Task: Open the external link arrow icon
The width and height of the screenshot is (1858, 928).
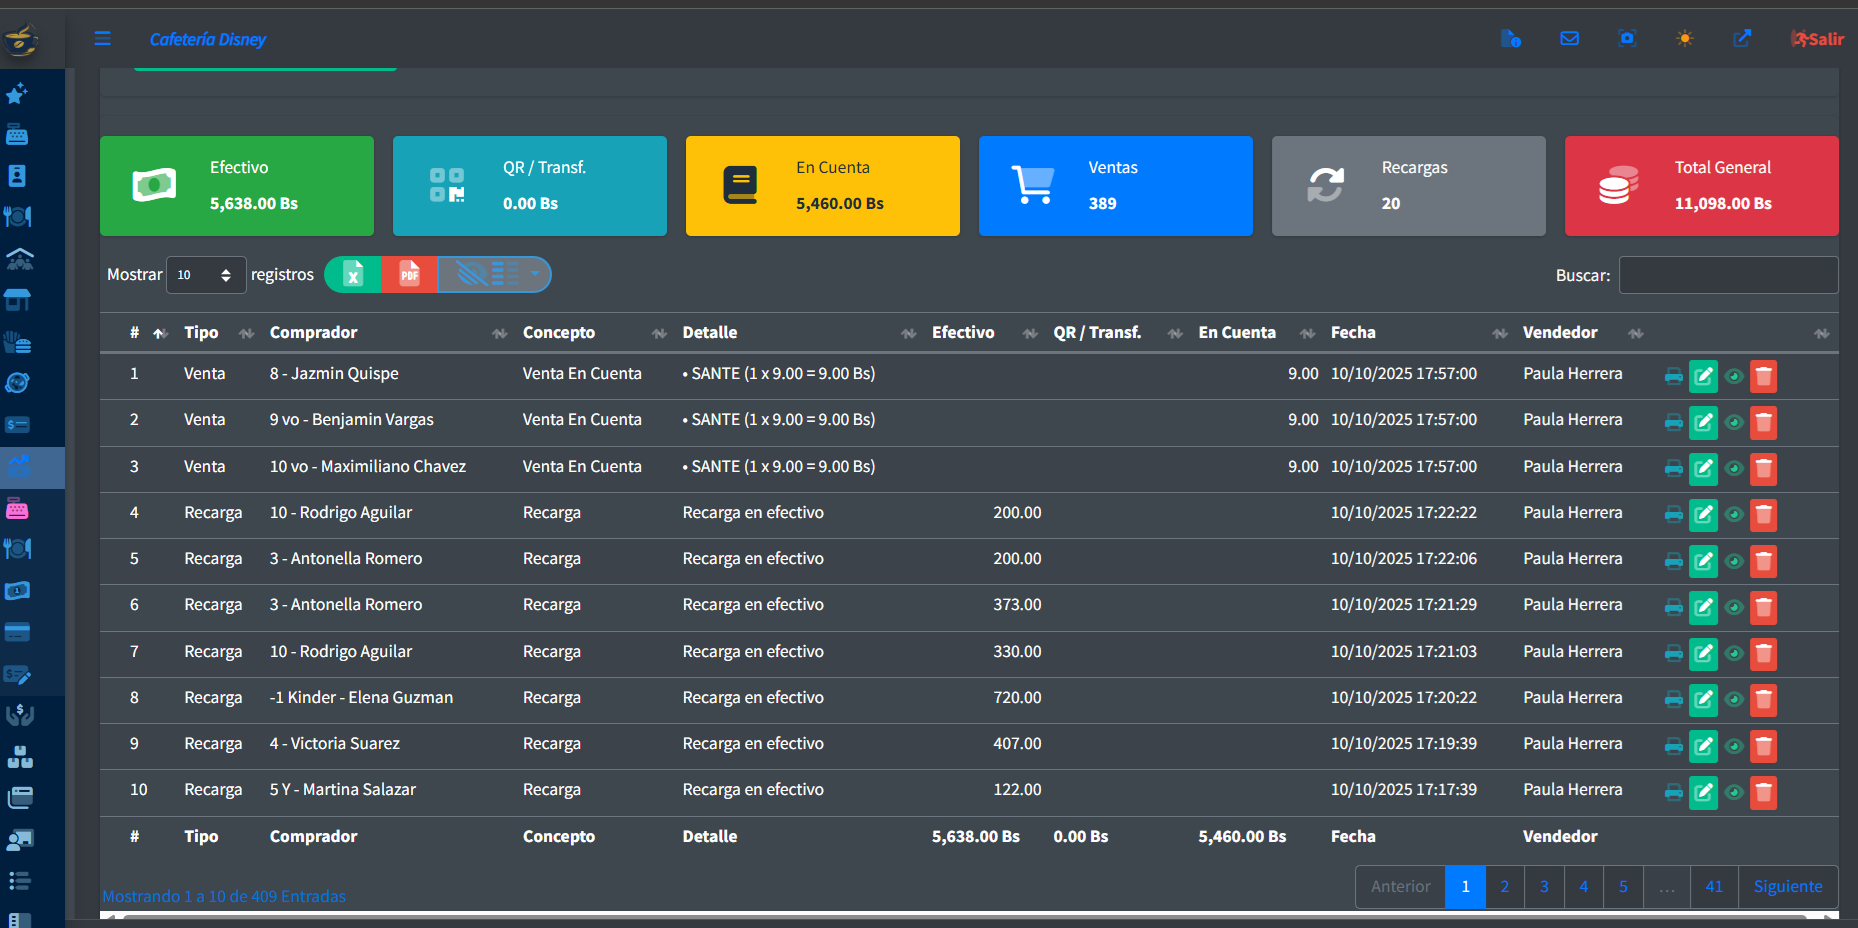Action: (x=1742, y=39)
